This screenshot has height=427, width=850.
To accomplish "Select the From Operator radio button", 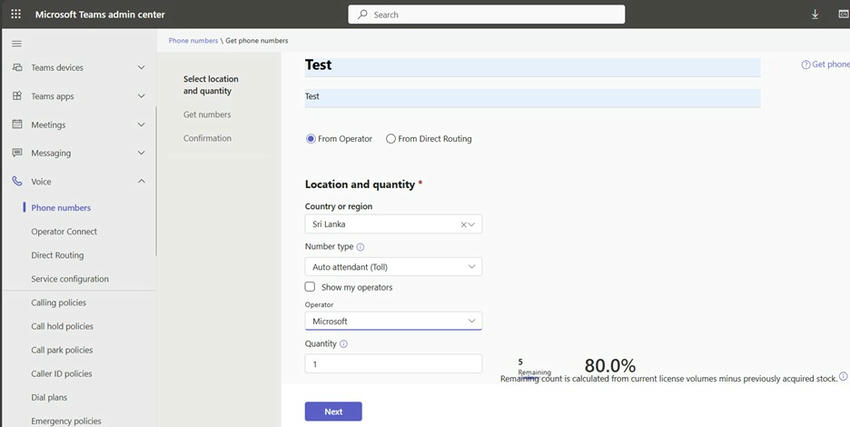I will click(x=311, y=139).
